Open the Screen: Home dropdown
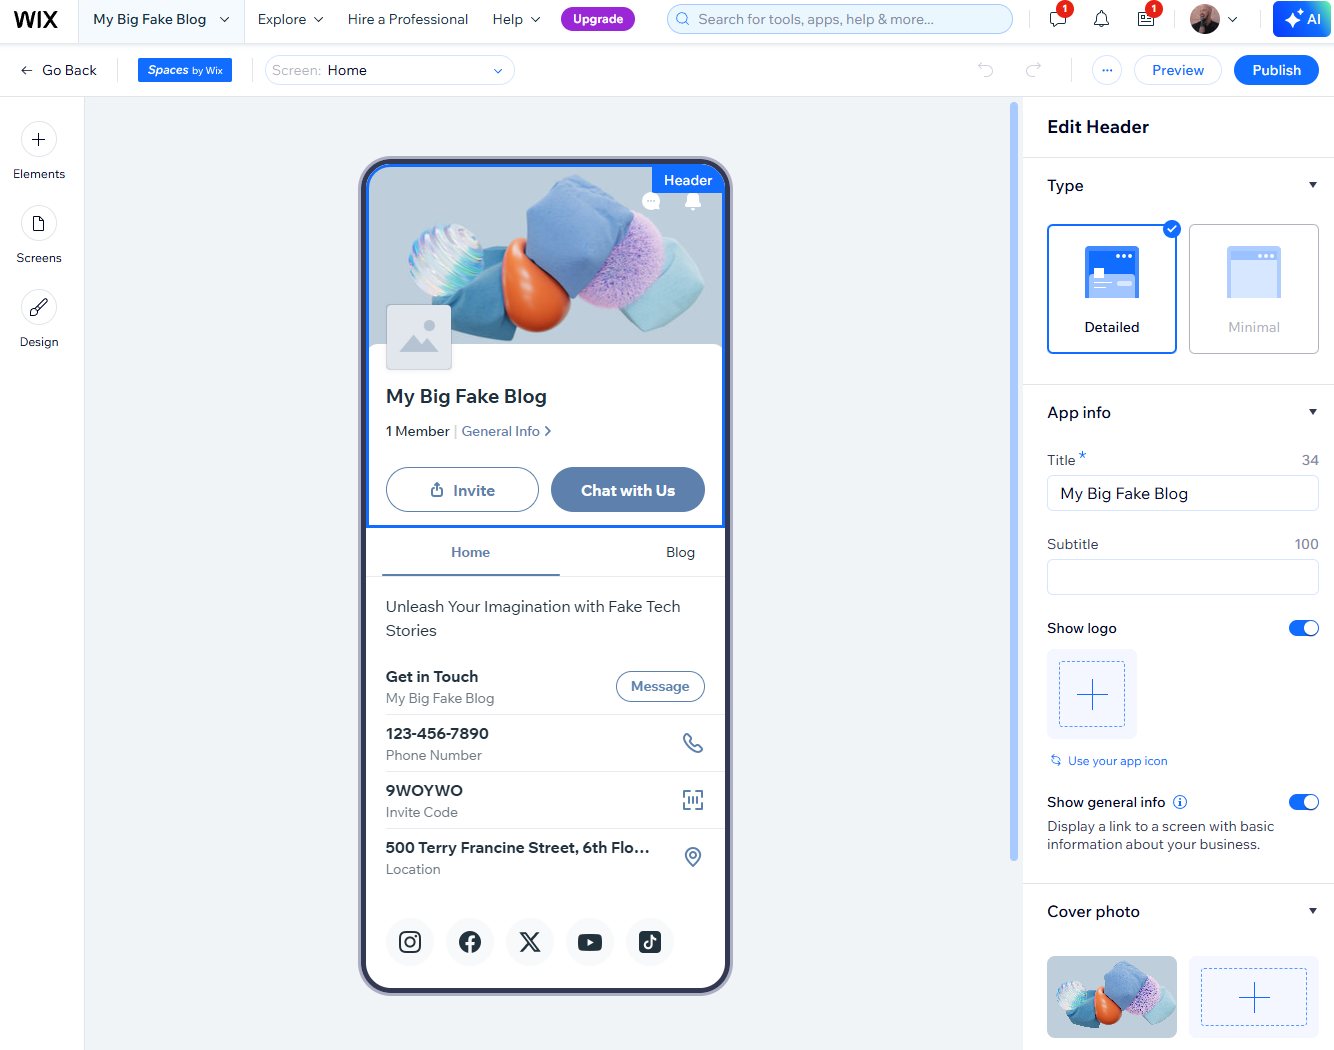This screenshot has width=1334, height=1050. point(389,70)
